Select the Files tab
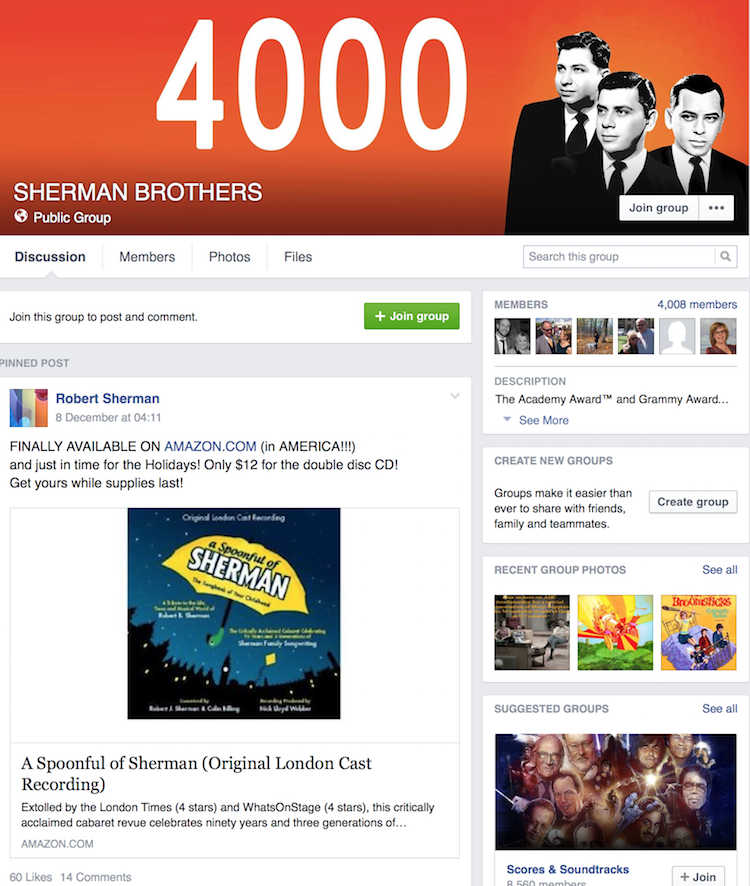The width and height of the screenshot is (750, 886). click(x=298, y=257)
